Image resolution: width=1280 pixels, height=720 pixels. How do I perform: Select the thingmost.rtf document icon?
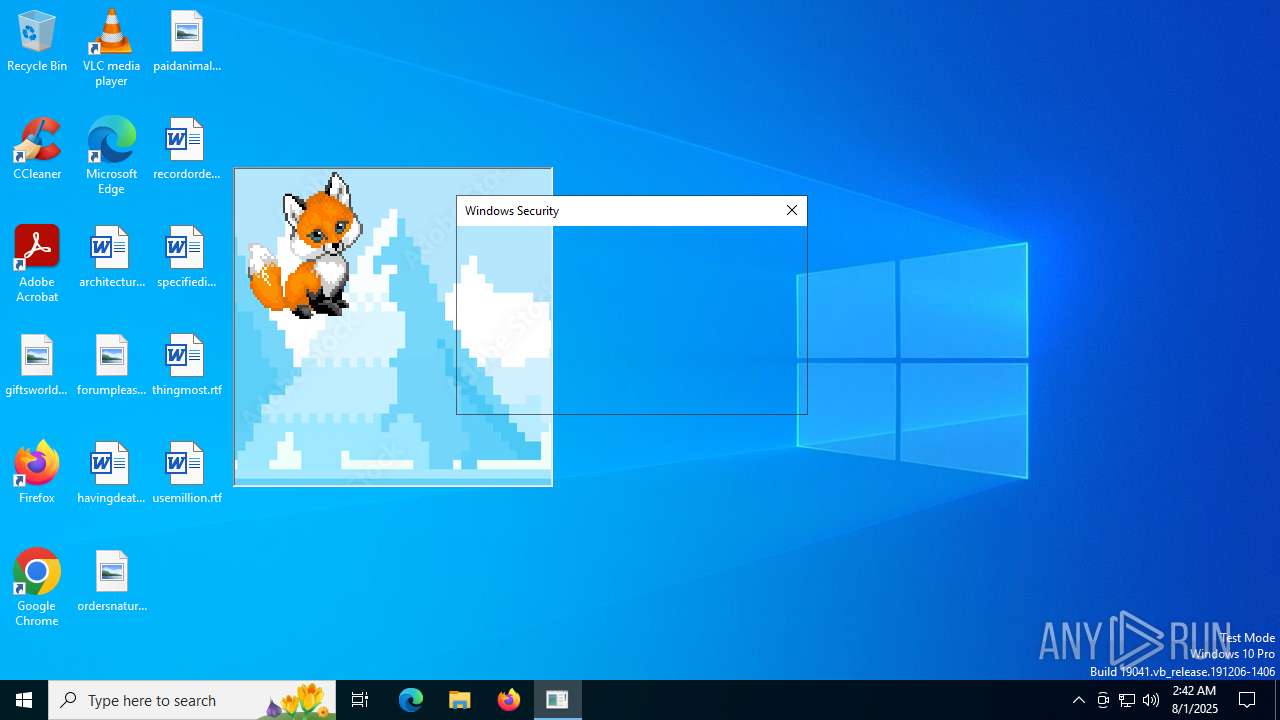[x=187, y=365]
